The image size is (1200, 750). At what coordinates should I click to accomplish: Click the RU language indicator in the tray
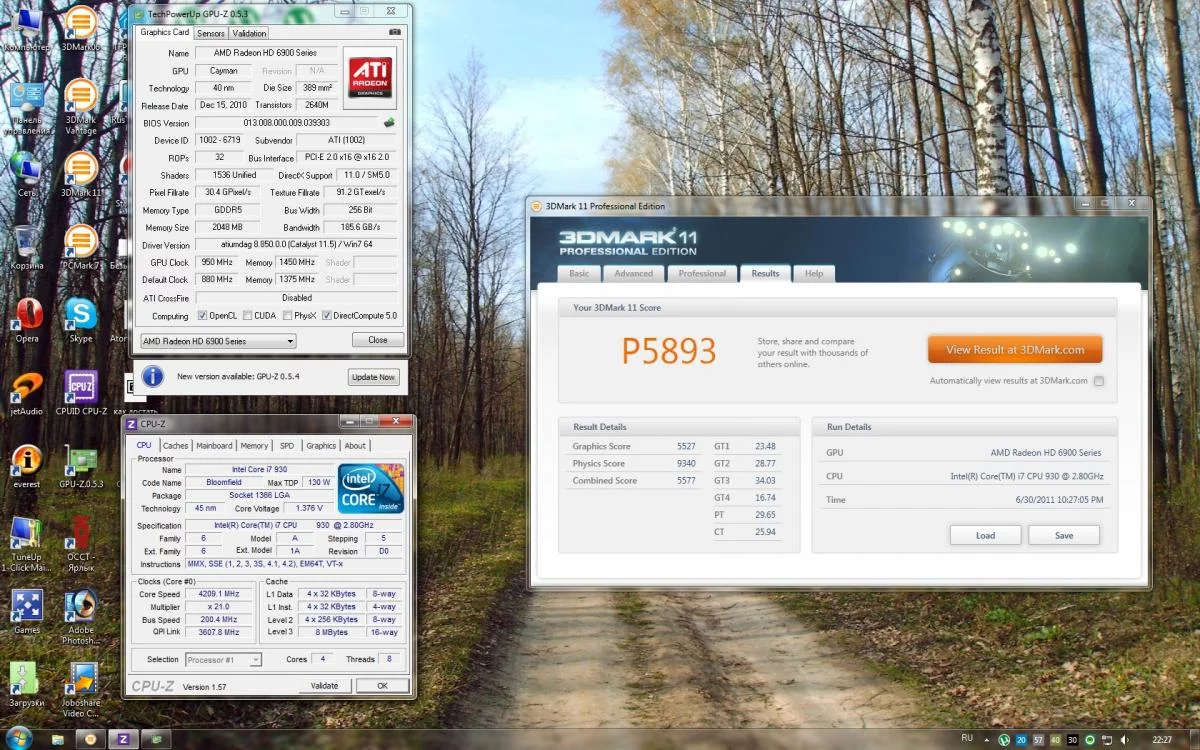point(967,738)
